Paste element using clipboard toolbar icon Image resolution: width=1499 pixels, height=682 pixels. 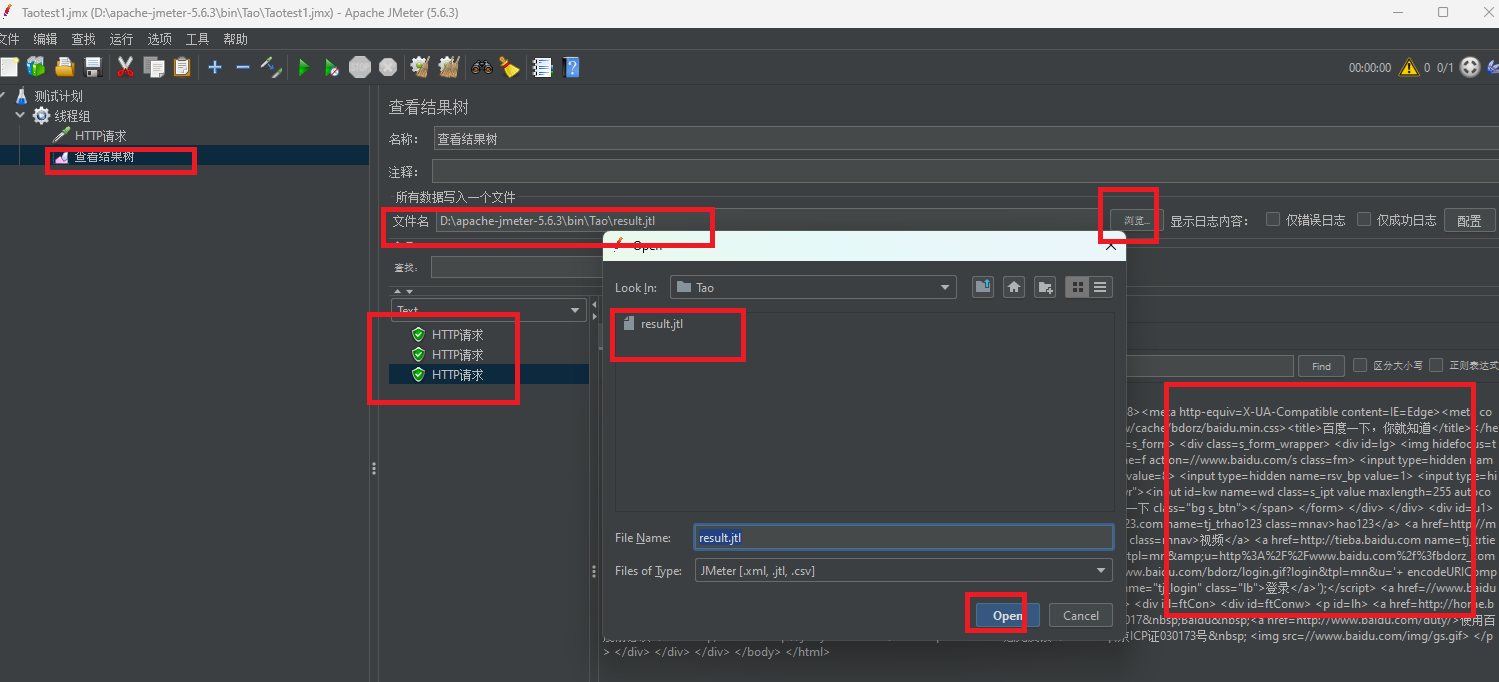coord(182,67)
